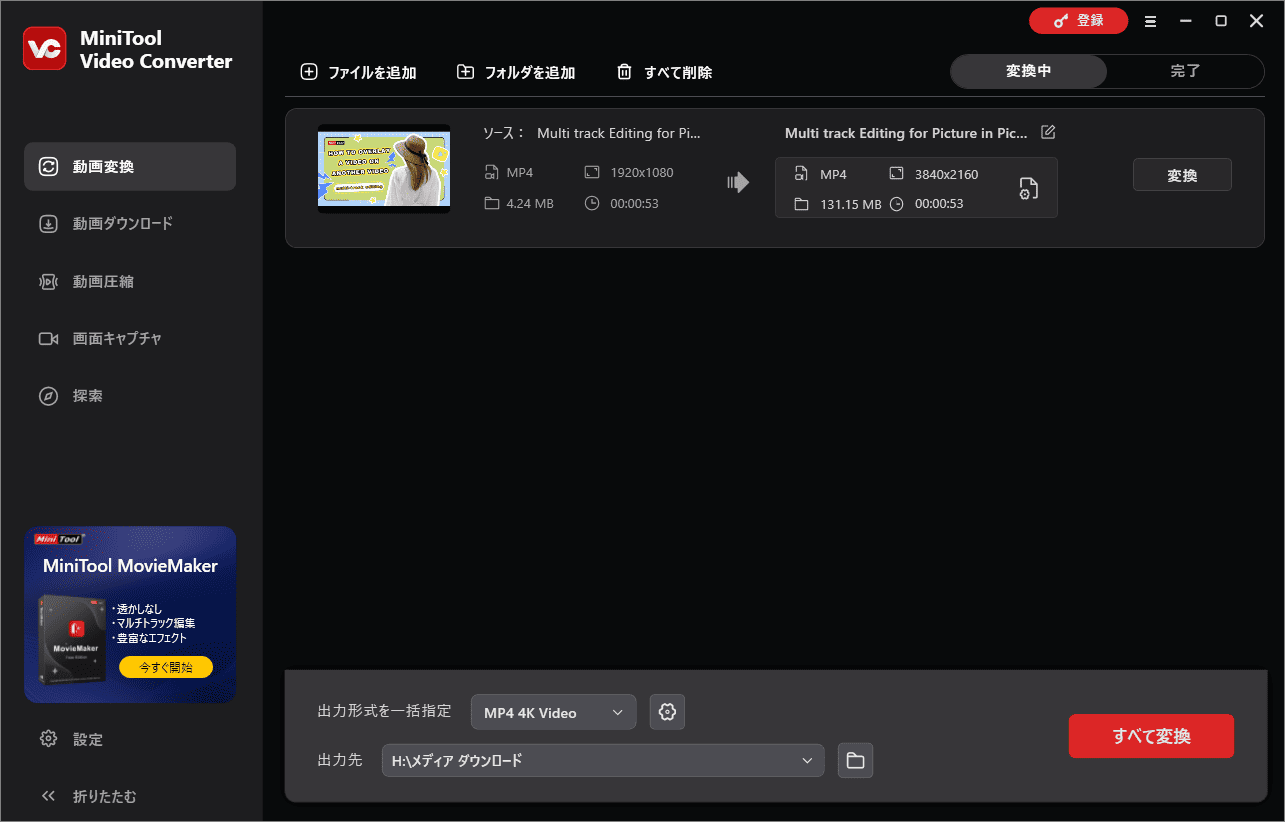
Task: Click the edit pencil icon beside output title
Action: [1048, 132]
